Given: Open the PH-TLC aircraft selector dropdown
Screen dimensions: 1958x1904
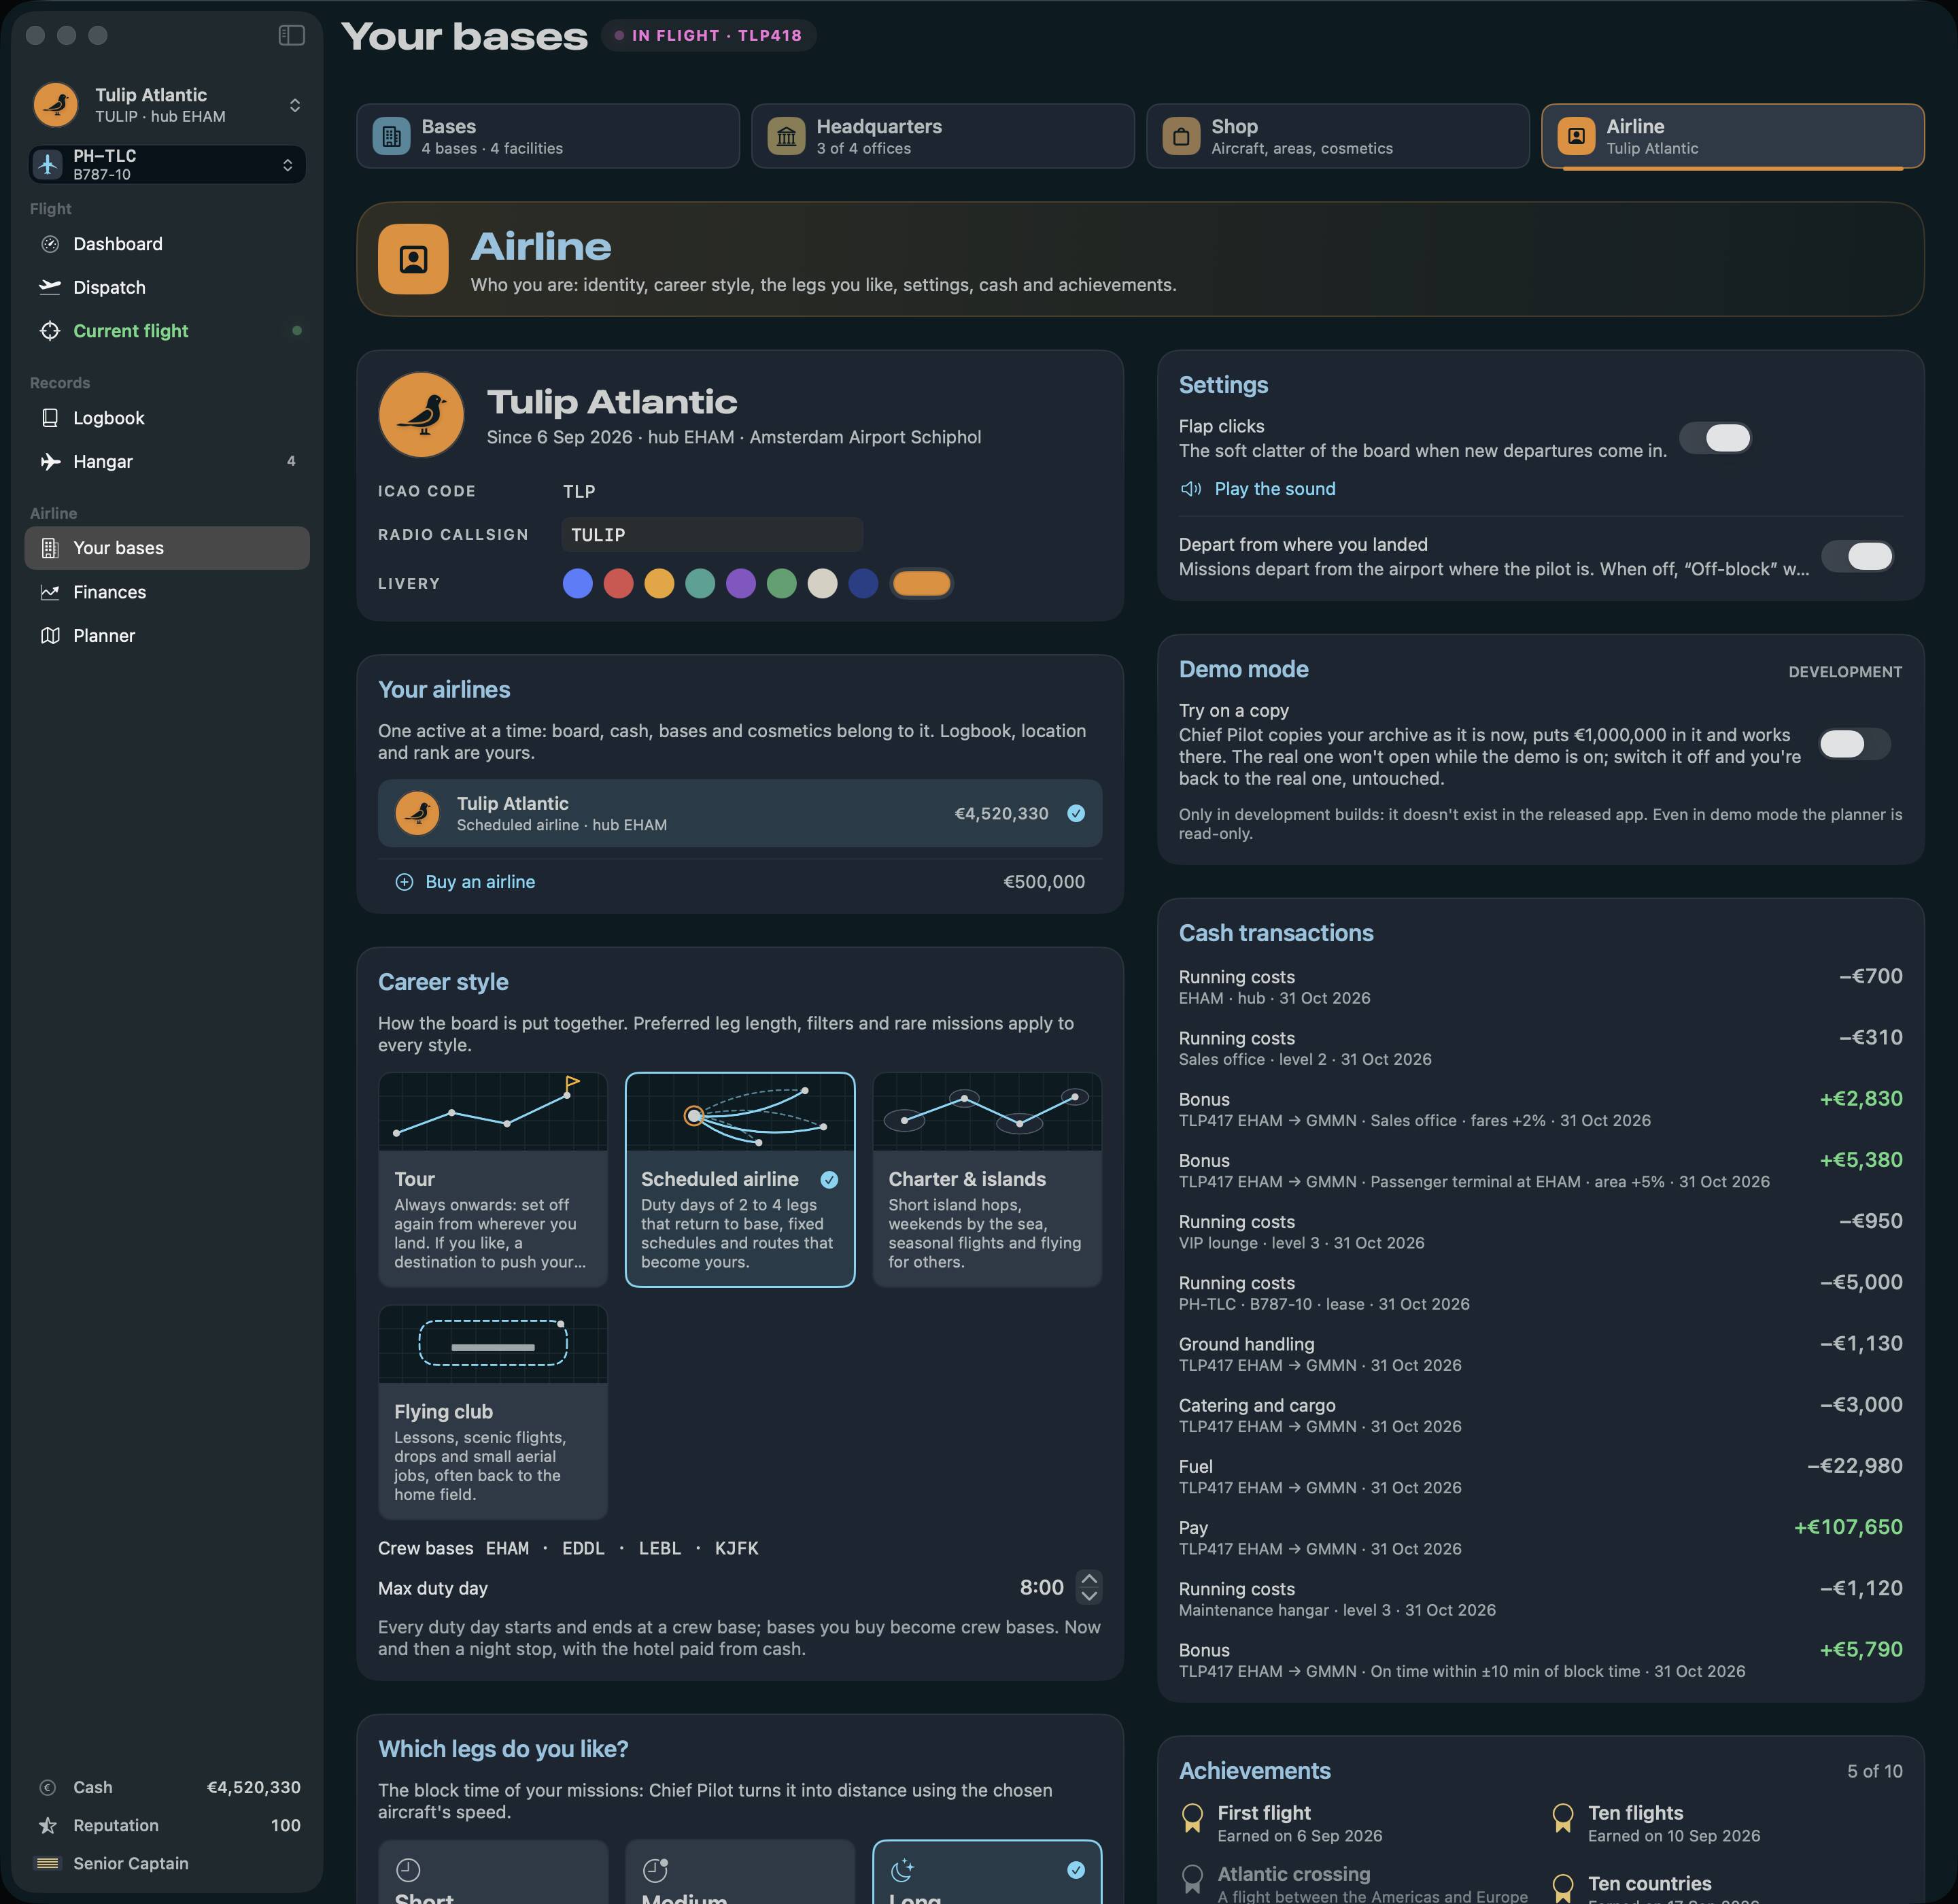Looking at the screenshot, I should [x=287, y=165].
